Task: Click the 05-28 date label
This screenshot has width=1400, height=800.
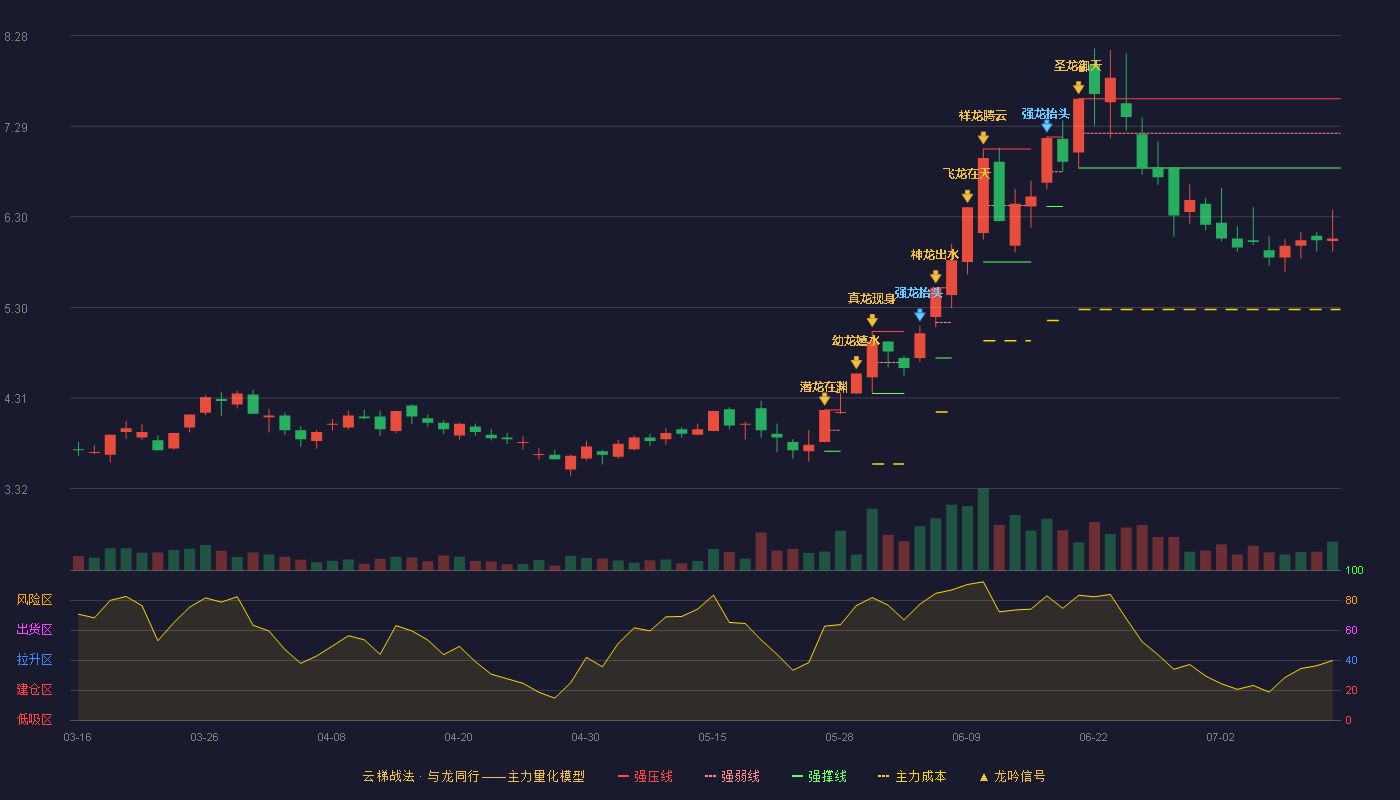Action: click(x=839, y=737)
